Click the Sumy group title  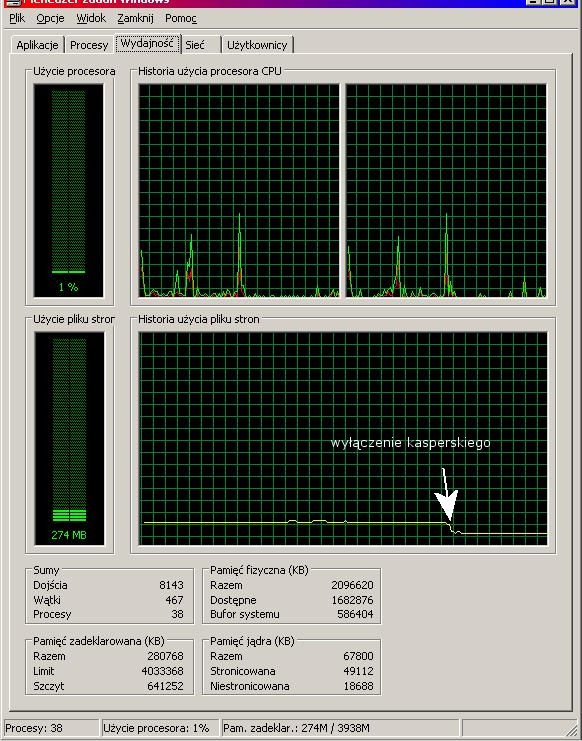click(46, 570)
